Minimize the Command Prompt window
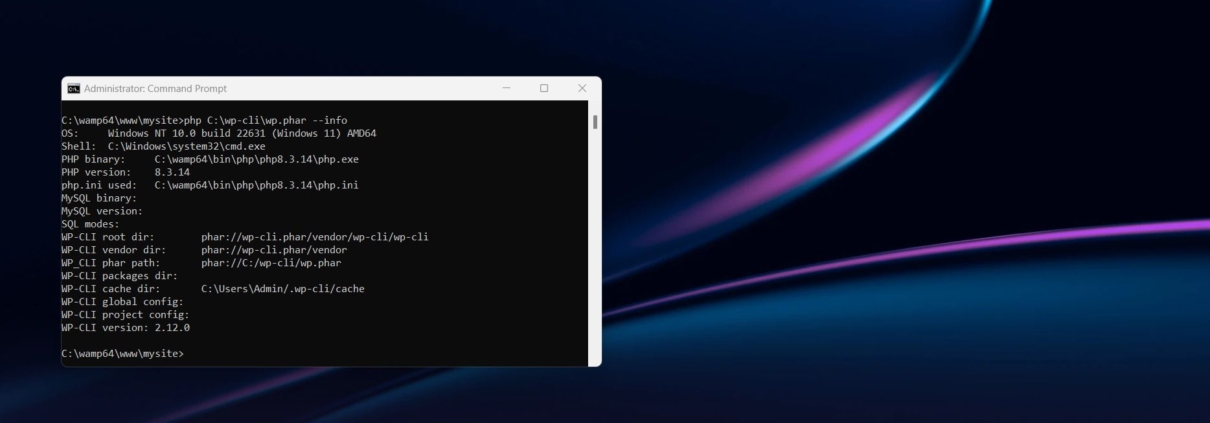Screen dimensions: 1210x423 507,88
